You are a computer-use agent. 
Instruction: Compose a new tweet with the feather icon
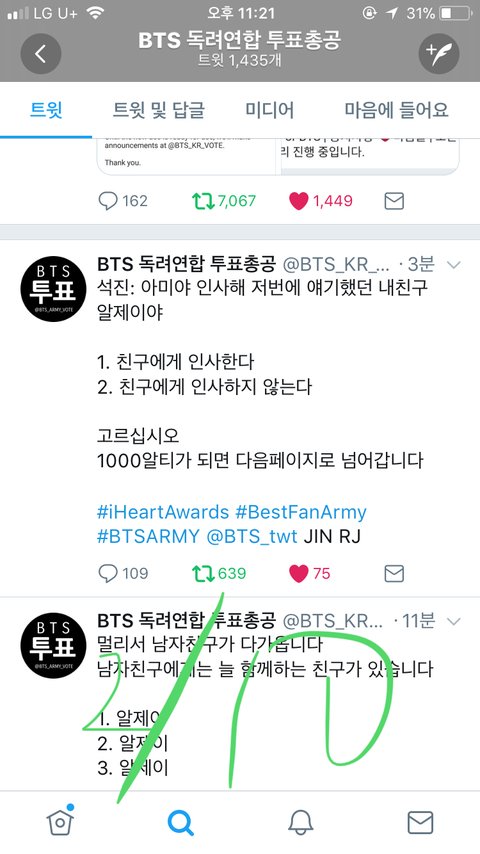point(439,54)
